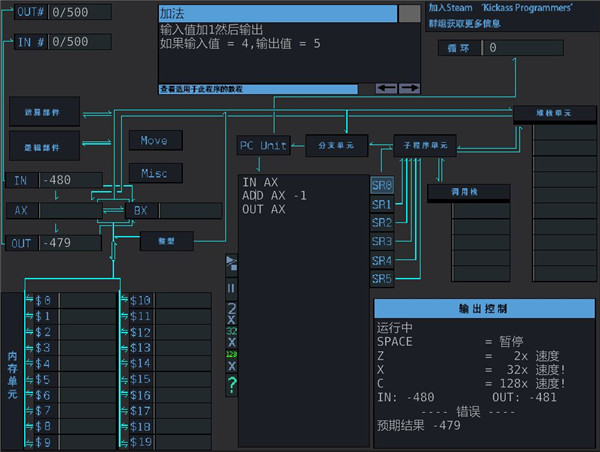Go to next puzzle with right arrow
600x452 pixels.
pyautogui.click(x=409, y=88)
